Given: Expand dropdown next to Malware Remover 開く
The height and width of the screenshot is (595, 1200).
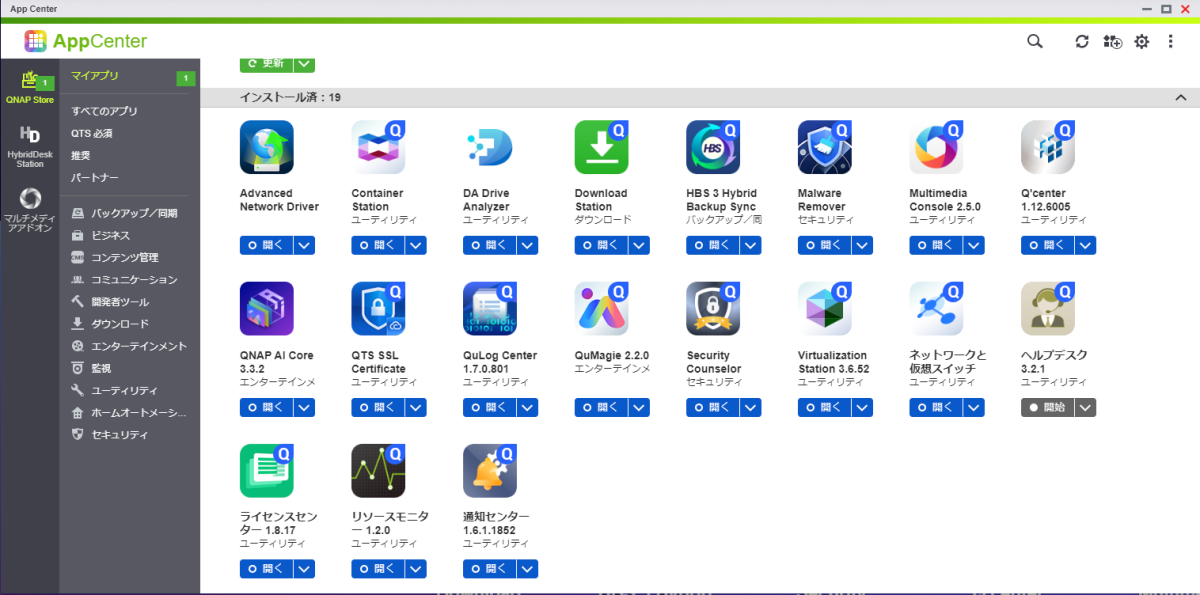Looking at the screenshot, I should pos(863,245).
